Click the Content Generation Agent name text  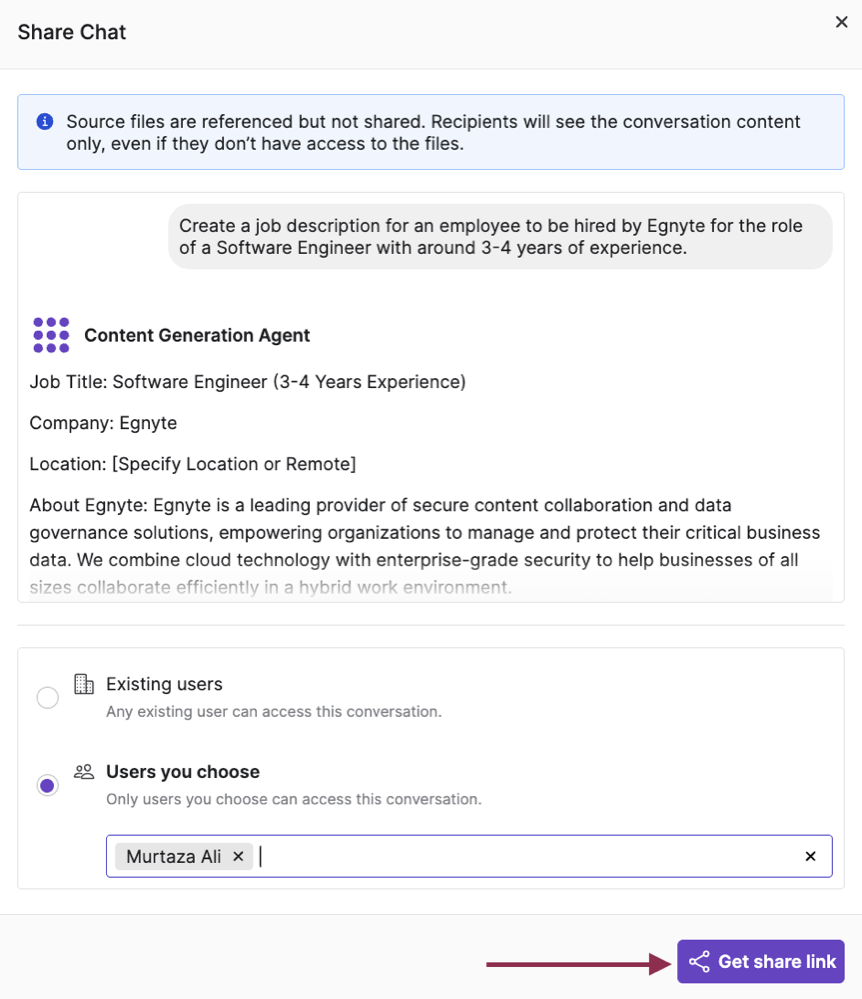[196, 334]
